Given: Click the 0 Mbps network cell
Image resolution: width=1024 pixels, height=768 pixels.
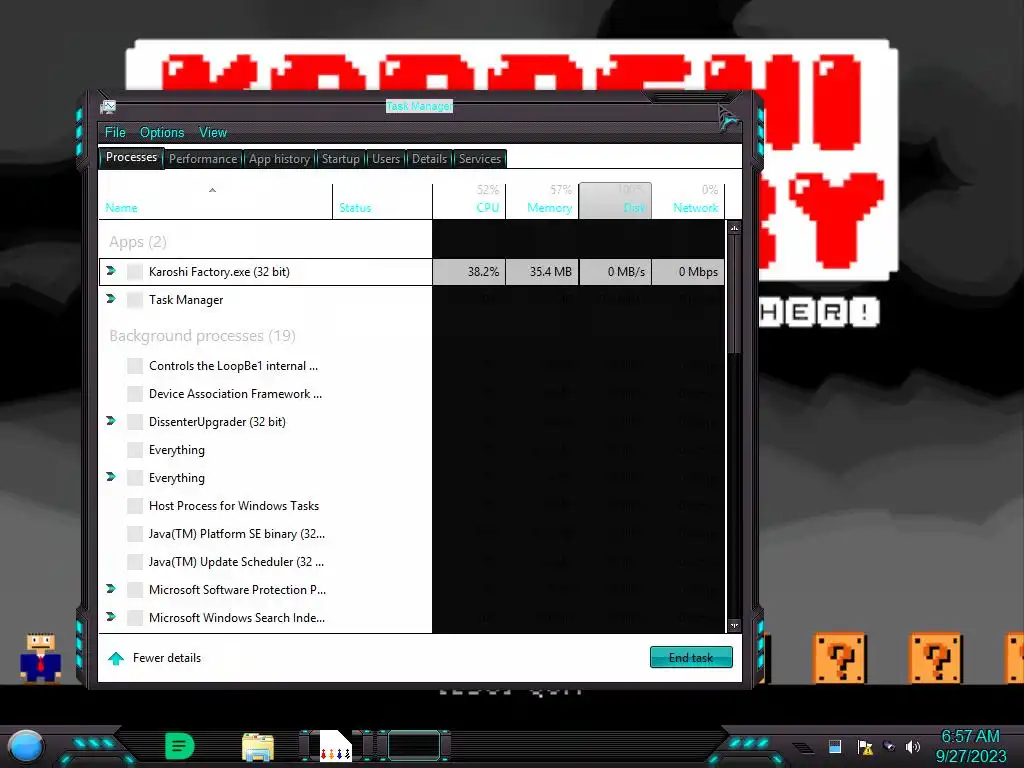Looking at the screenshot, I should 688,272.
